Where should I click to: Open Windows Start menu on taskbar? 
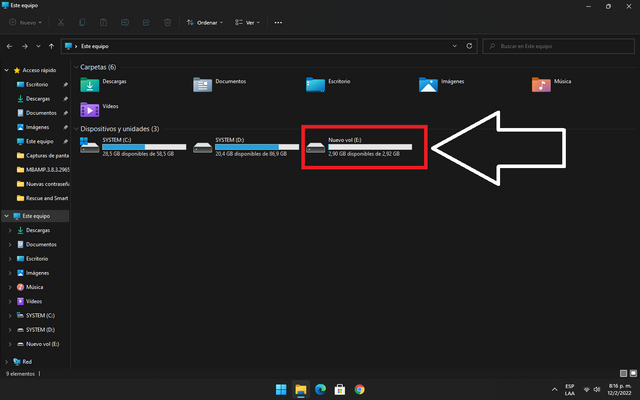(x=281, y=389)
